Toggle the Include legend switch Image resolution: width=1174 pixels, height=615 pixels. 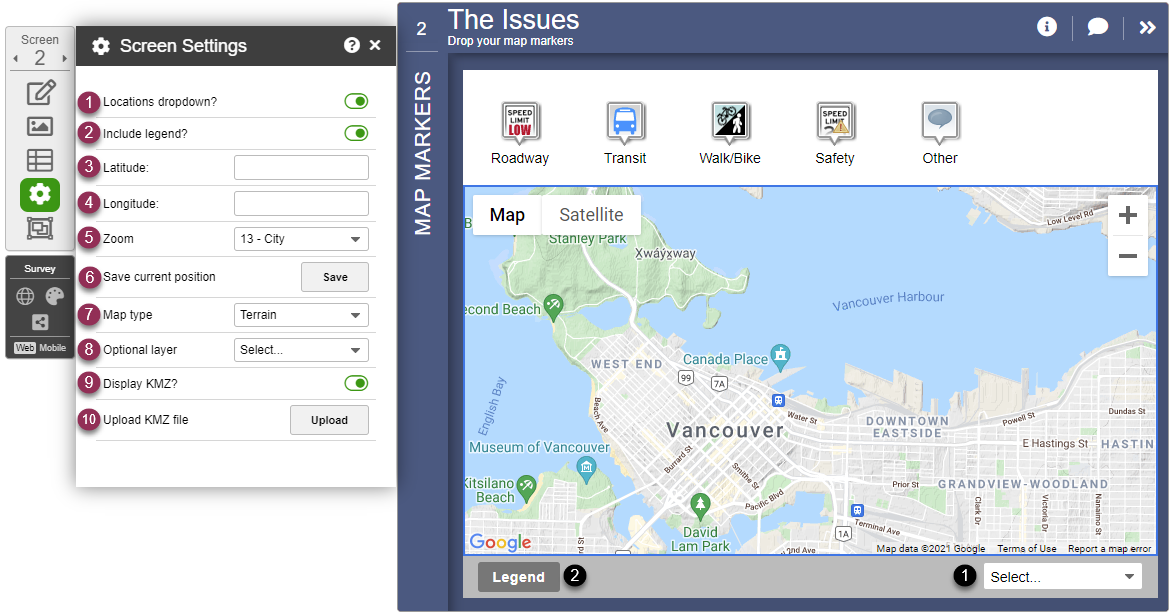pos(356,133)
